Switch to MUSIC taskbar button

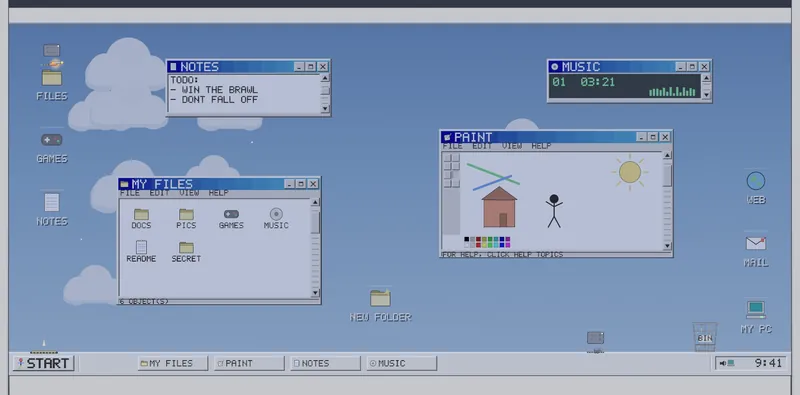click(x=402, y=363)
